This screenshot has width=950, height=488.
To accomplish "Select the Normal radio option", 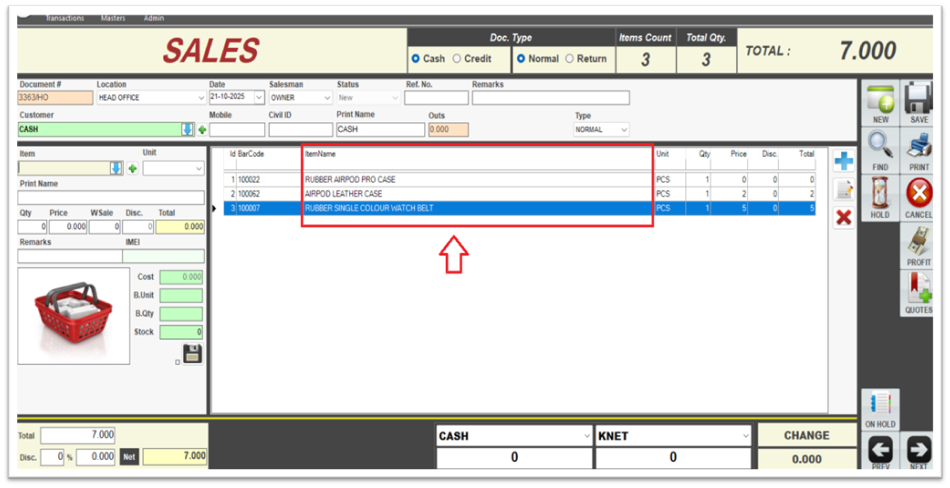I will [x=520, y=59].
